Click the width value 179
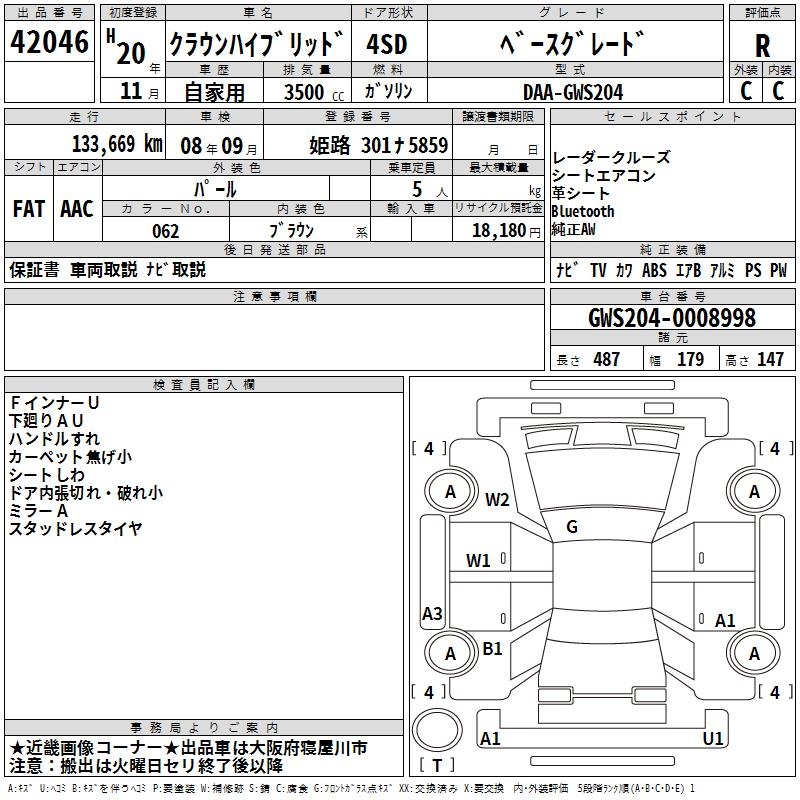 [x=690, y=359]
